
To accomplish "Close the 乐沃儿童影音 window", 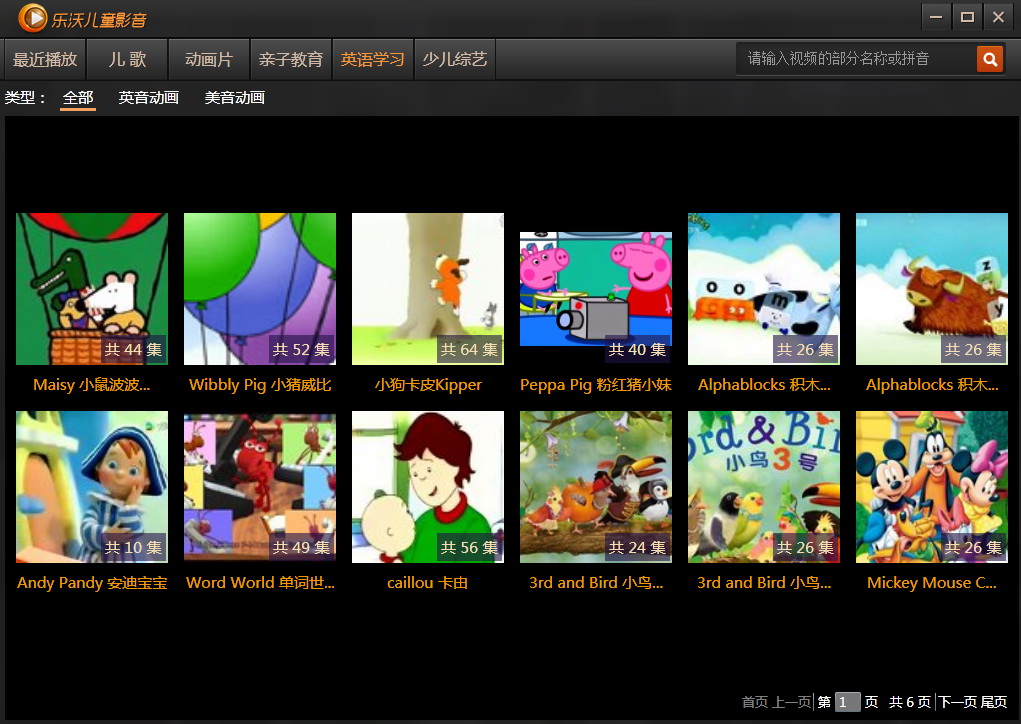I will tap(998, 17).
